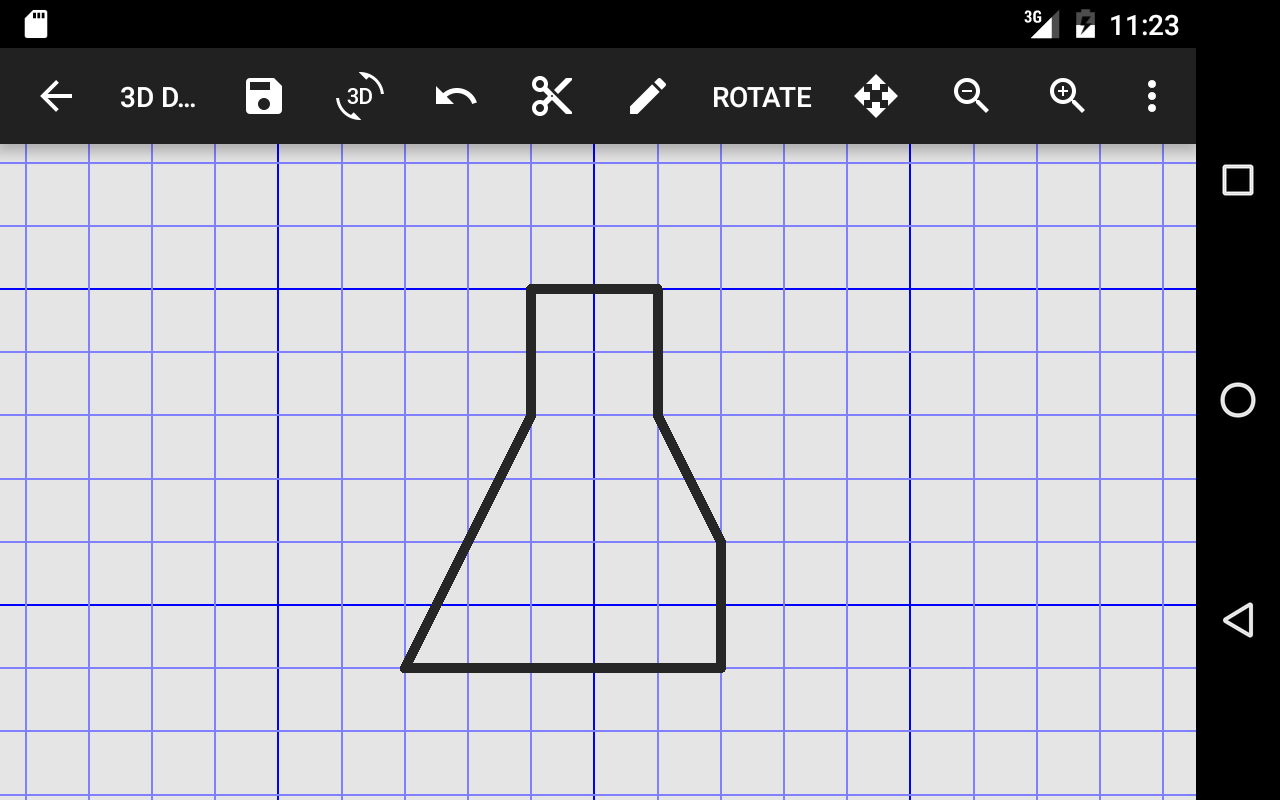Zoom out of the canvas
The width and height of the screenshot is (1280, 800).
(x=972, y=96)
